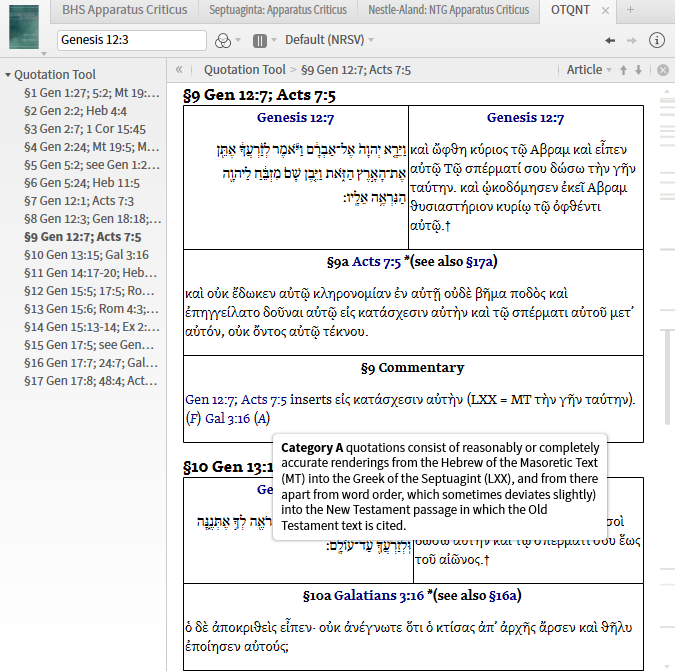Select §12 Gen 15:5; 17:5 entry
The width and height of the screenshot is (675, 671).
89,291
